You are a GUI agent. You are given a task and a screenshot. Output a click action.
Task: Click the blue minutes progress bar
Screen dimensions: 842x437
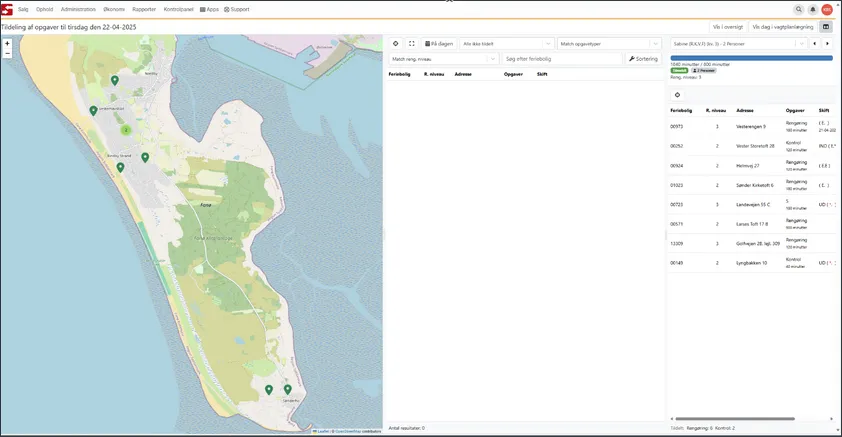[x=751, y=58]
